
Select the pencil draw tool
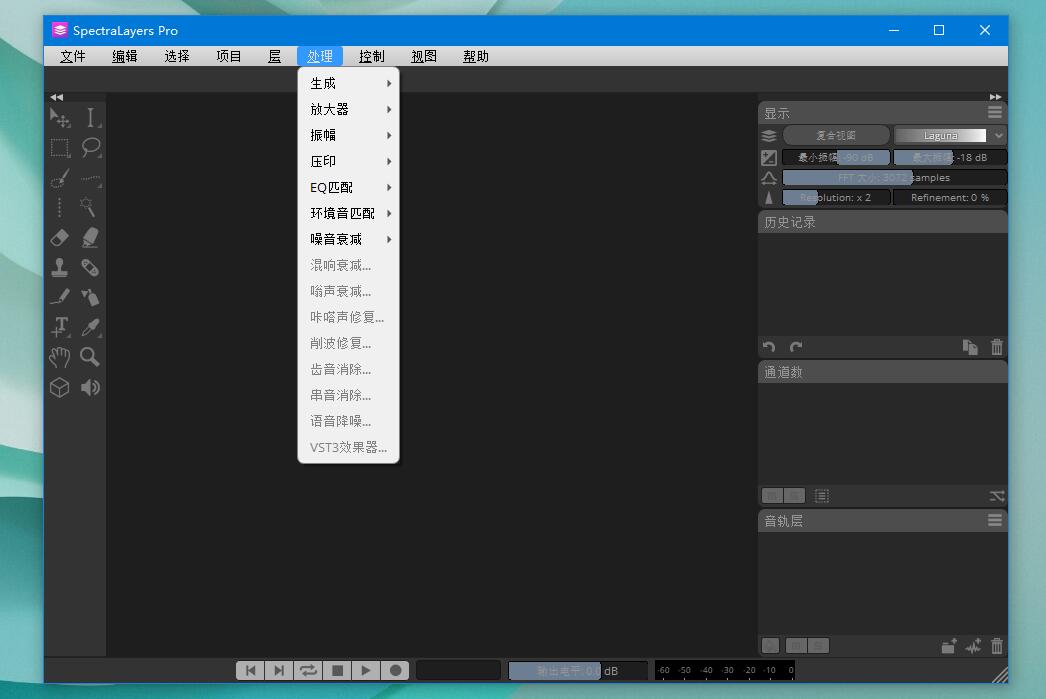(x=60, y=297)
